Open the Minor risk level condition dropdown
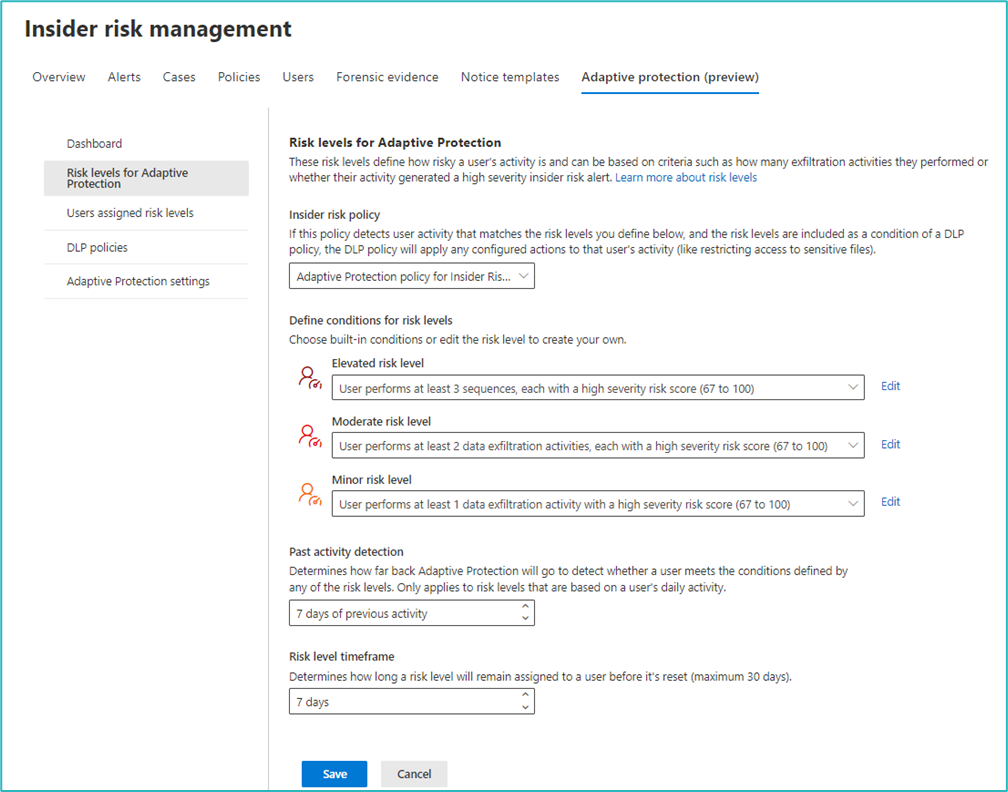The width and height of the screenshot is (1008, 792). pyautogui.click(x=854, y=503)
